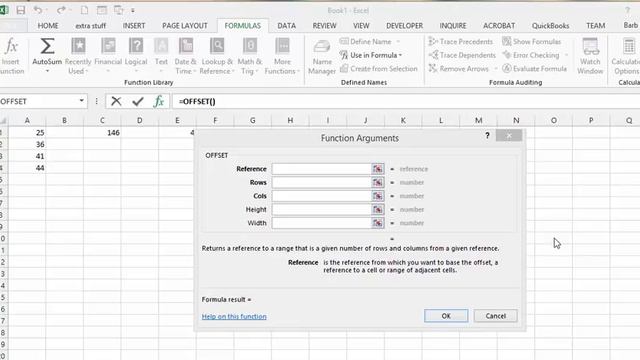The image size is (640, 360).
Task: Open the Name Manager
Action: (x=322, y=57)
